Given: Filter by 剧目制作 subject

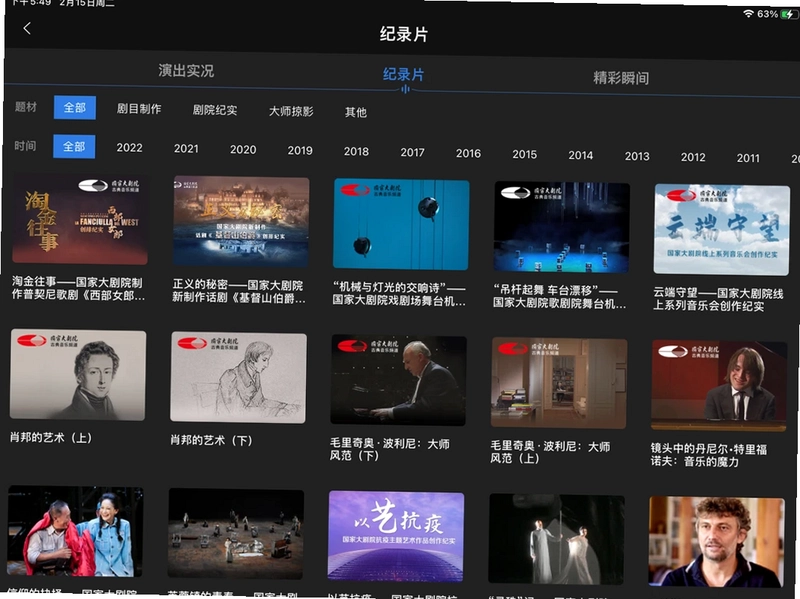Looking at the screenshot, I should tap(139, 109).
